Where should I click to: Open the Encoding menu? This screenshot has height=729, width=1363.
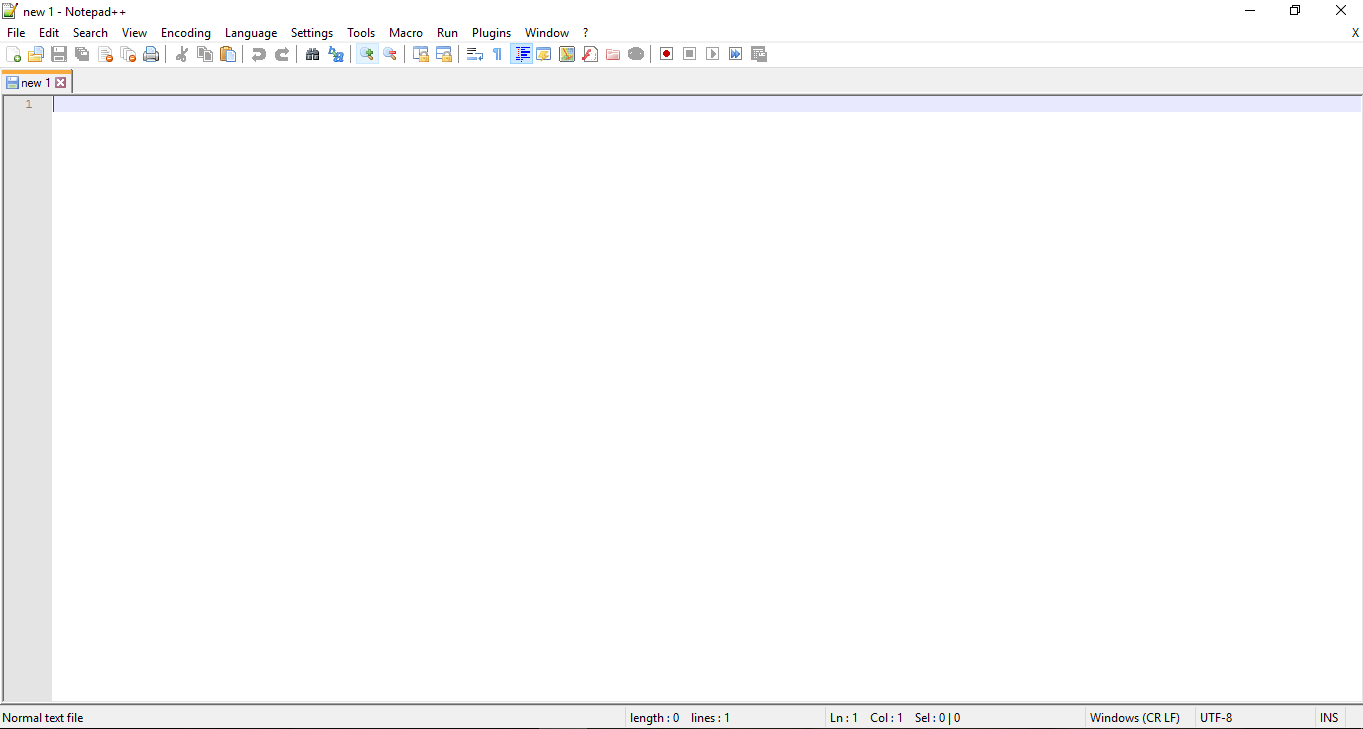point(185,32)
